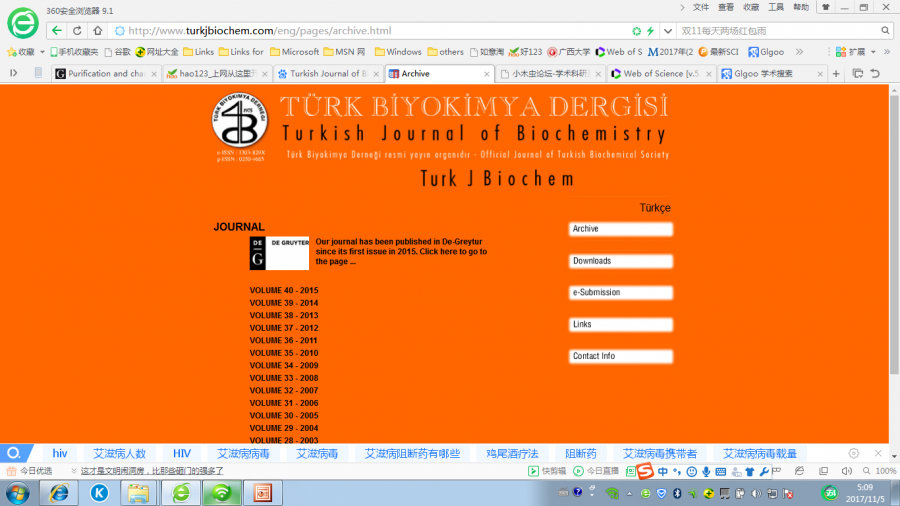This screenshot has width=900, height=506.
Task: Click the De Gruyter logo image
Action: coord(280,253)
